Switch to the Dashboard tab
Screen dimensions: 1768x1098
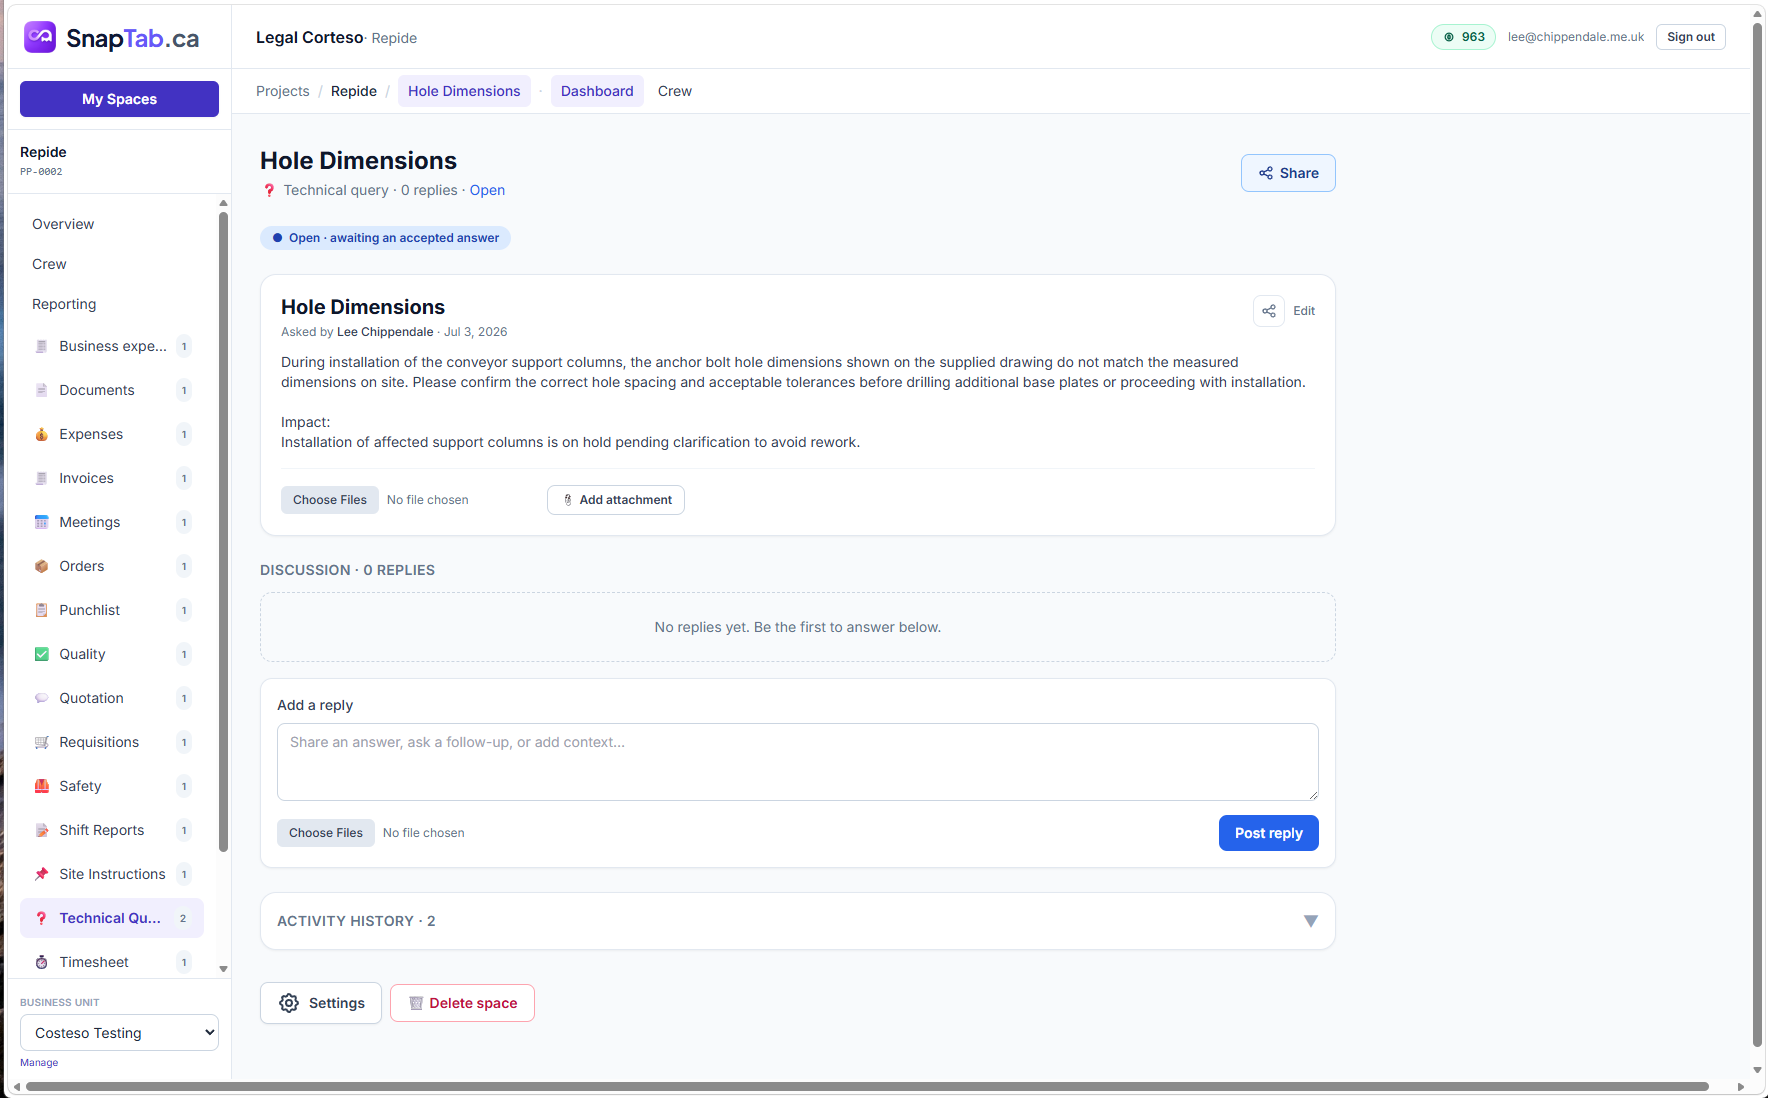[597, 91]
